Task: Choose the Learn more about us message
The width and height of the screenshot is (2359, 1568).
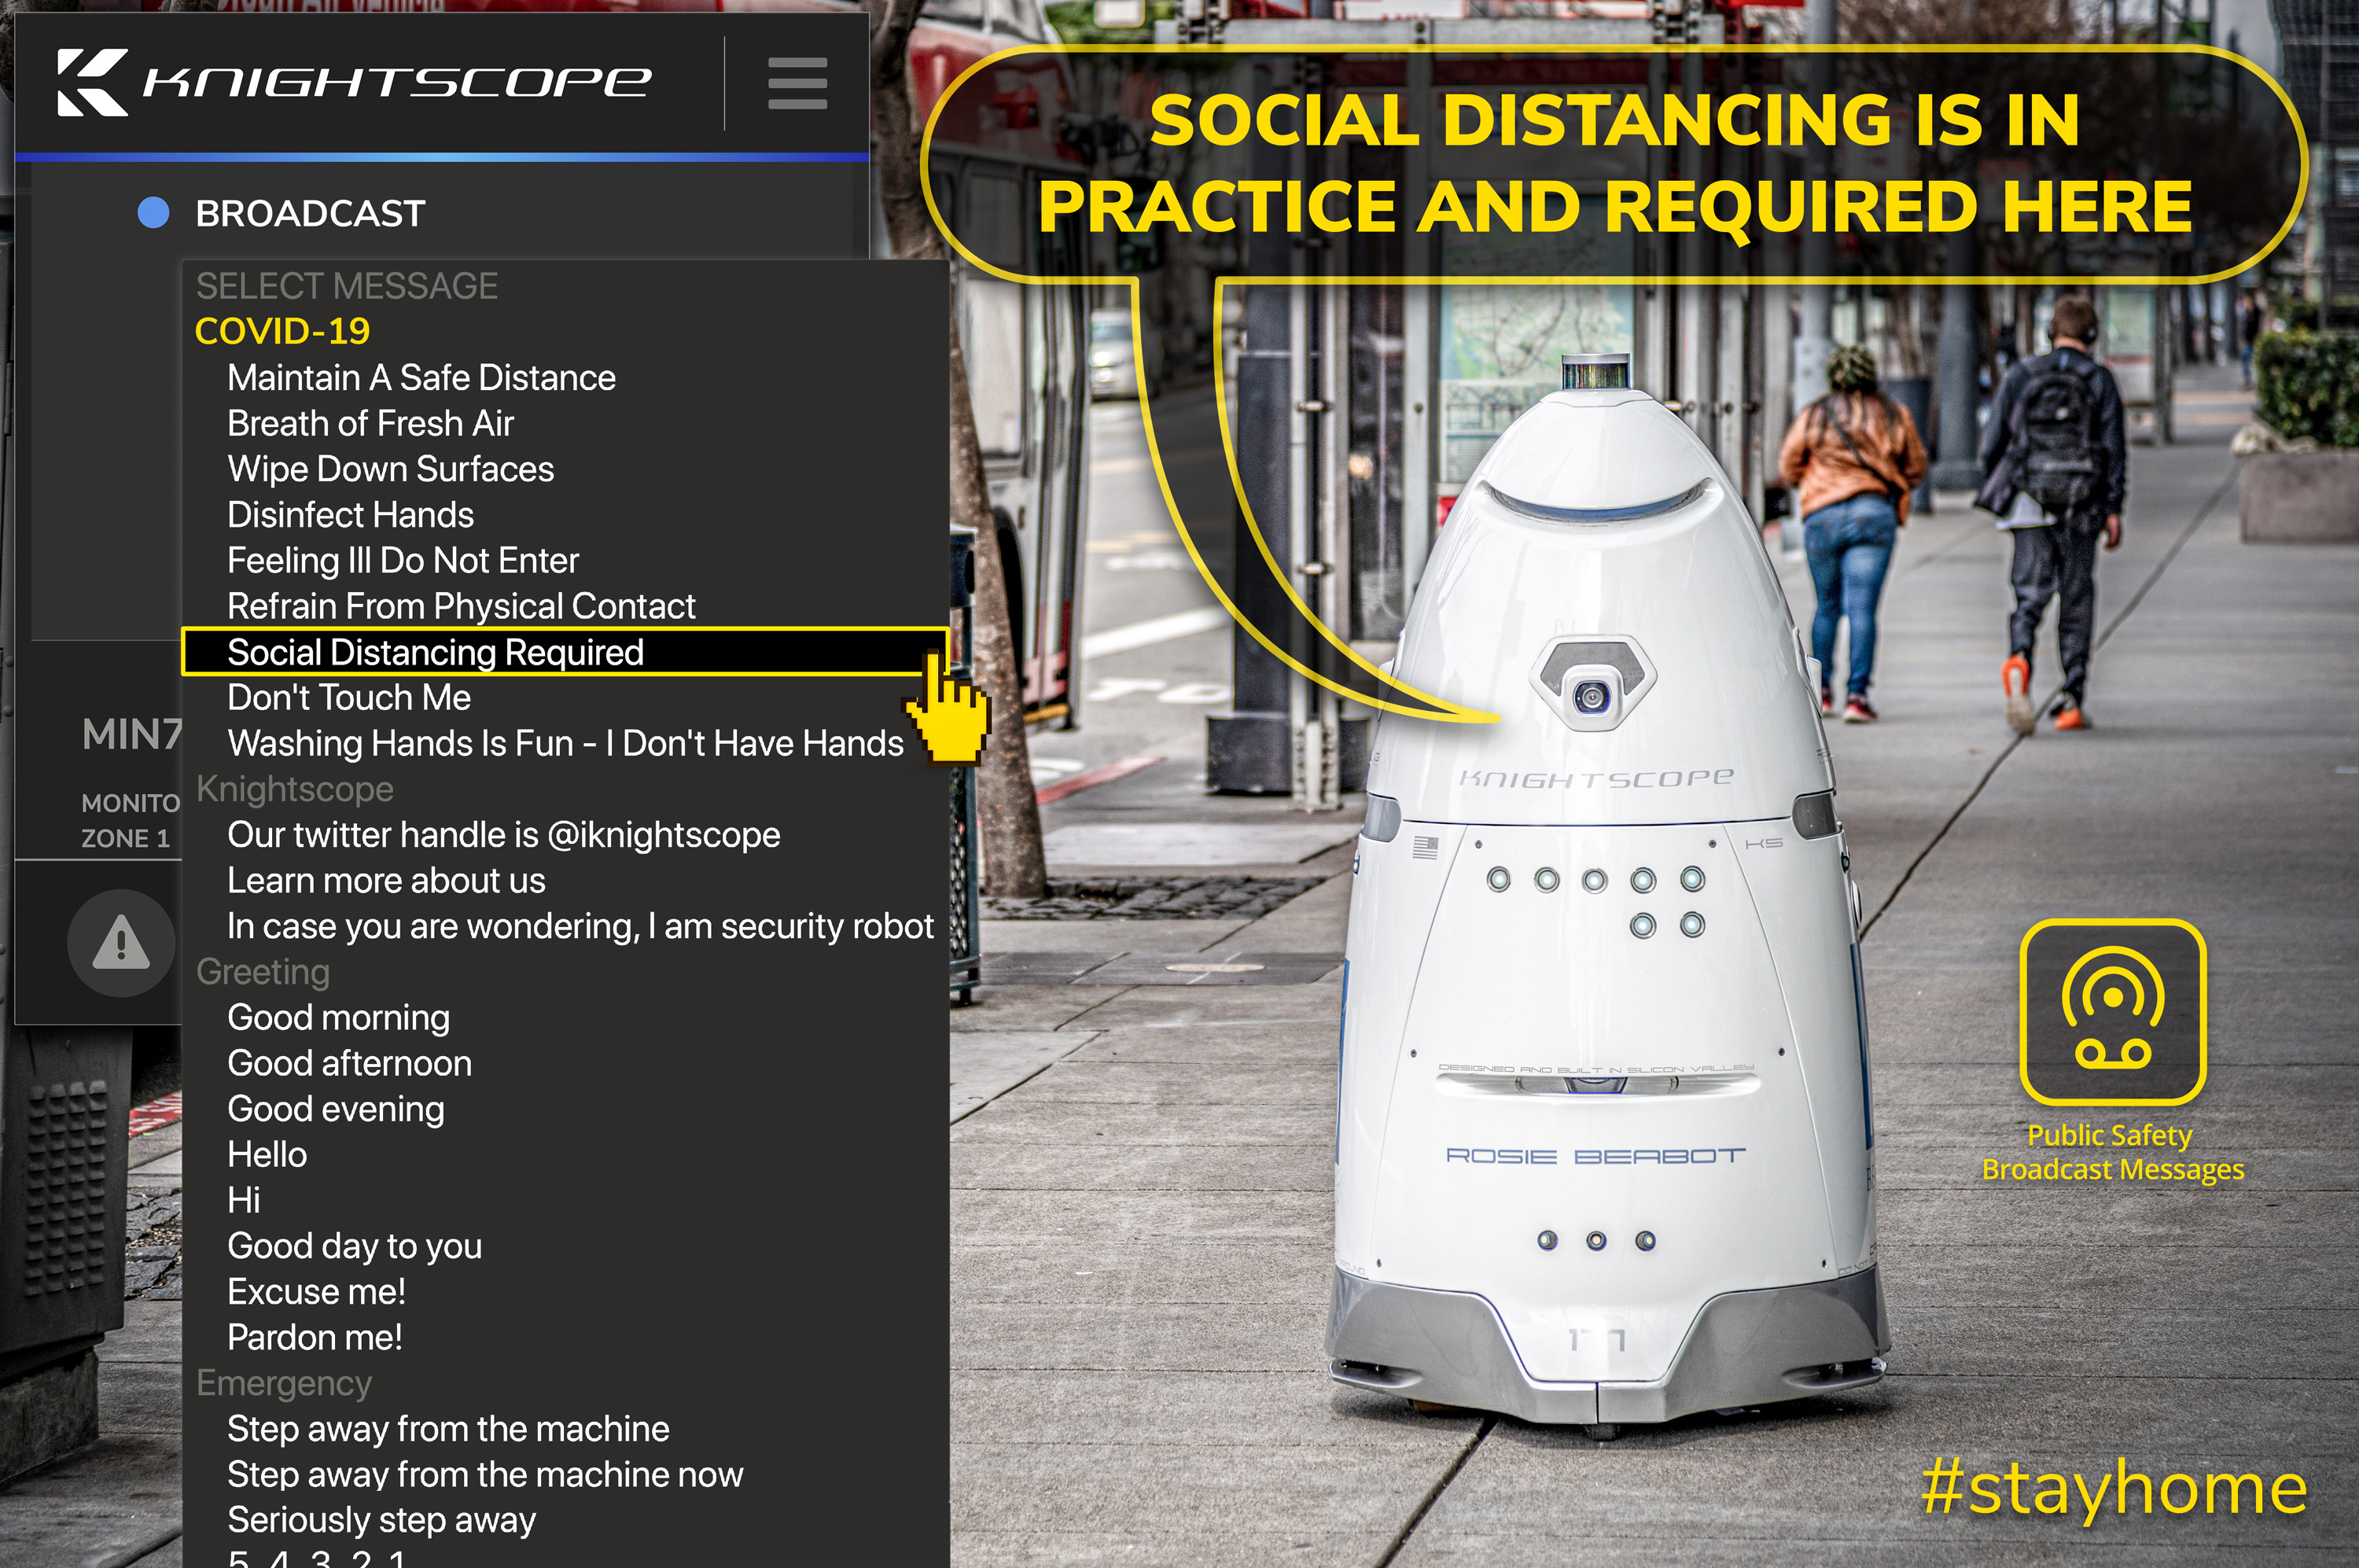Action: click(386, 881)
